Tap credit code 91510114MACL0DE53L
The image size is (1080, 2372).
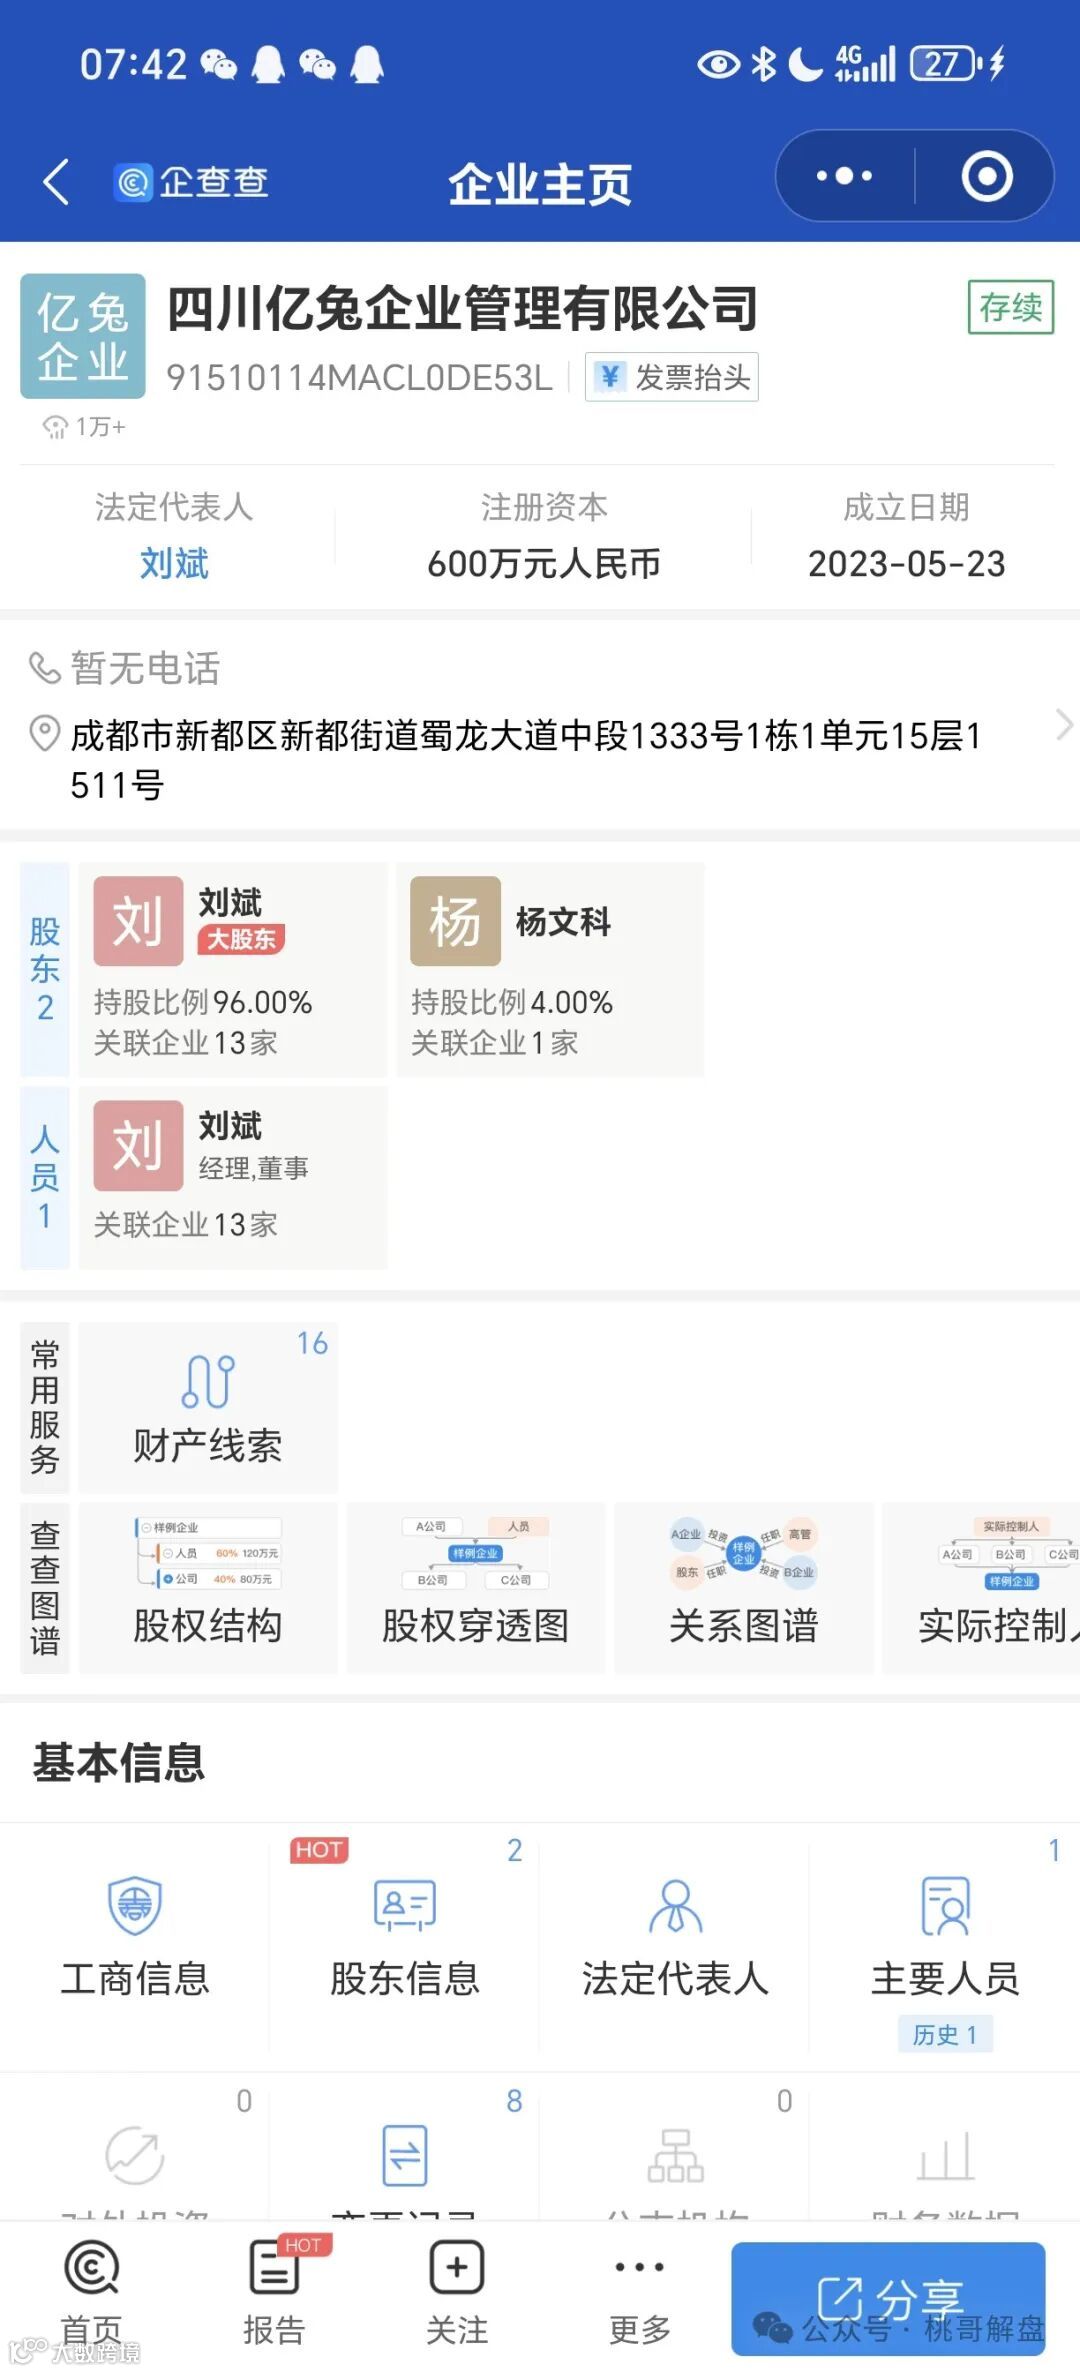pyautogui.click(x=359, y=378)
